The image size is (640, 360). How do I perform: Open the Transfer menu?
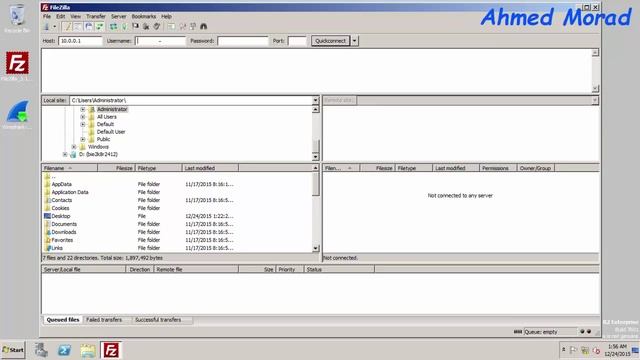click(96, 16)
